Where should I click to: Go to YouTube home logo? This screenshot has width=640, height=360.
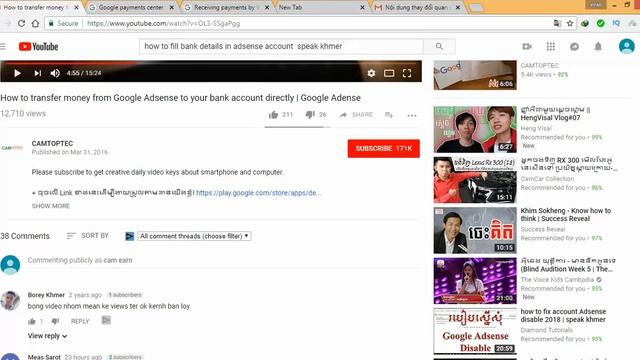[x=38, y=47]
